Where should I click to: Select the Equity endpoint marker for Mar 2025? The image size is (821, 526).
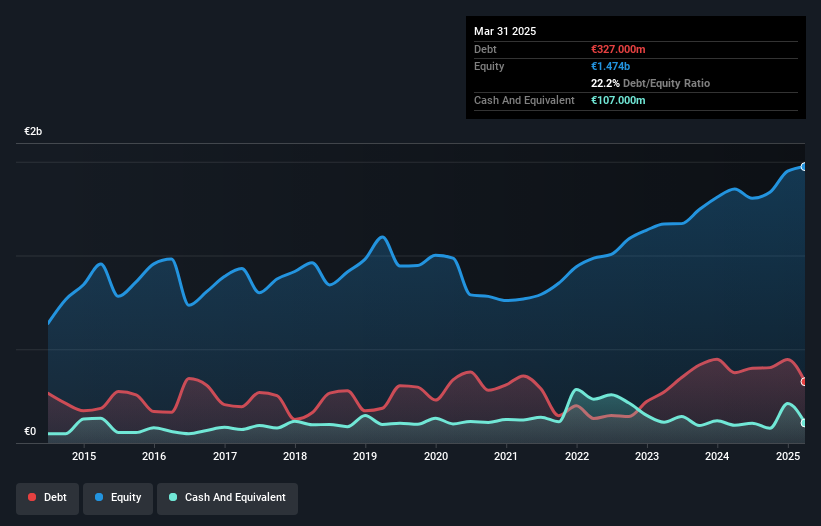[804, 167]
